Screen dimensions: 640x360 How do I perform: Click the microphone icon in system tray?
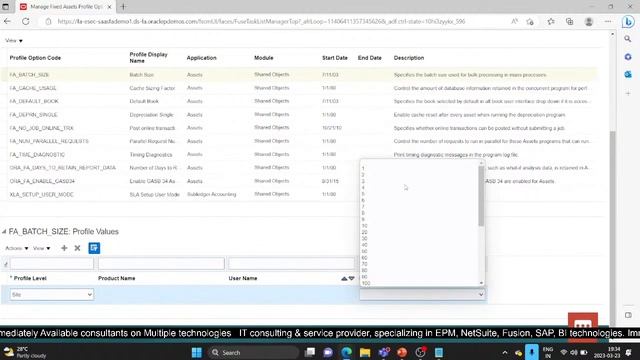(531, 352)
